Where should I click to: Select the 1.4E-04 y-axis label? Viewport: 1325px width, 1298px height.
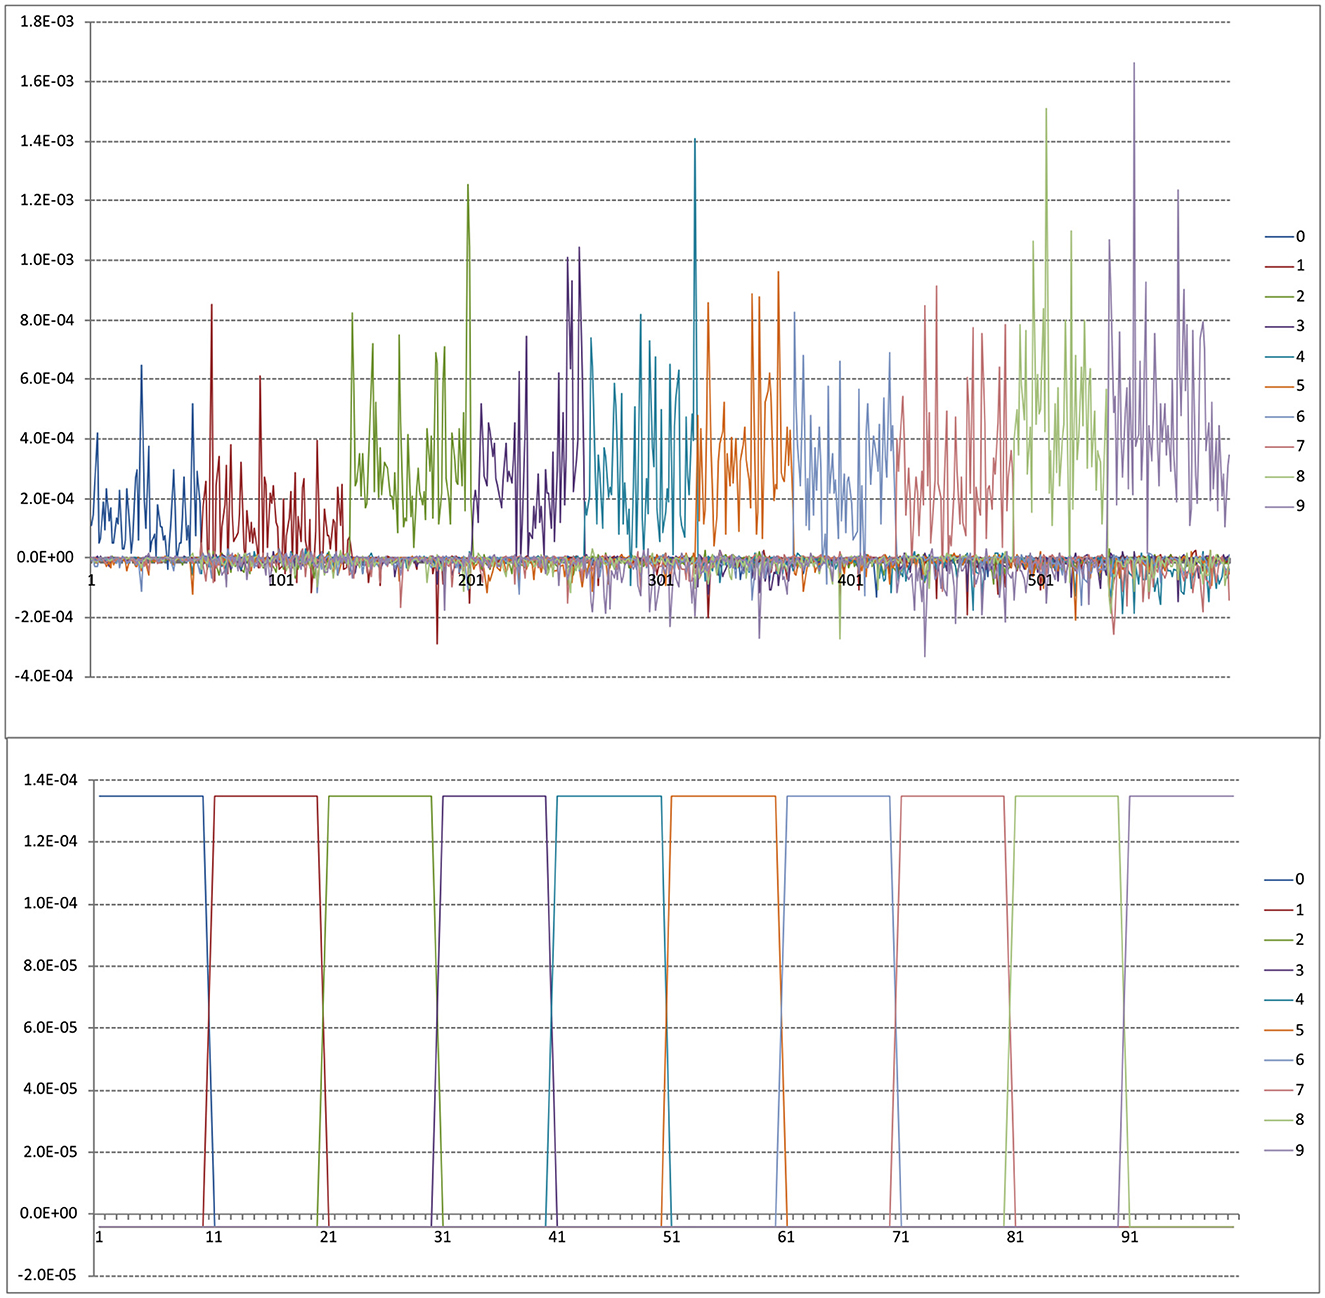pyautogui.click(x=51, y=780)
